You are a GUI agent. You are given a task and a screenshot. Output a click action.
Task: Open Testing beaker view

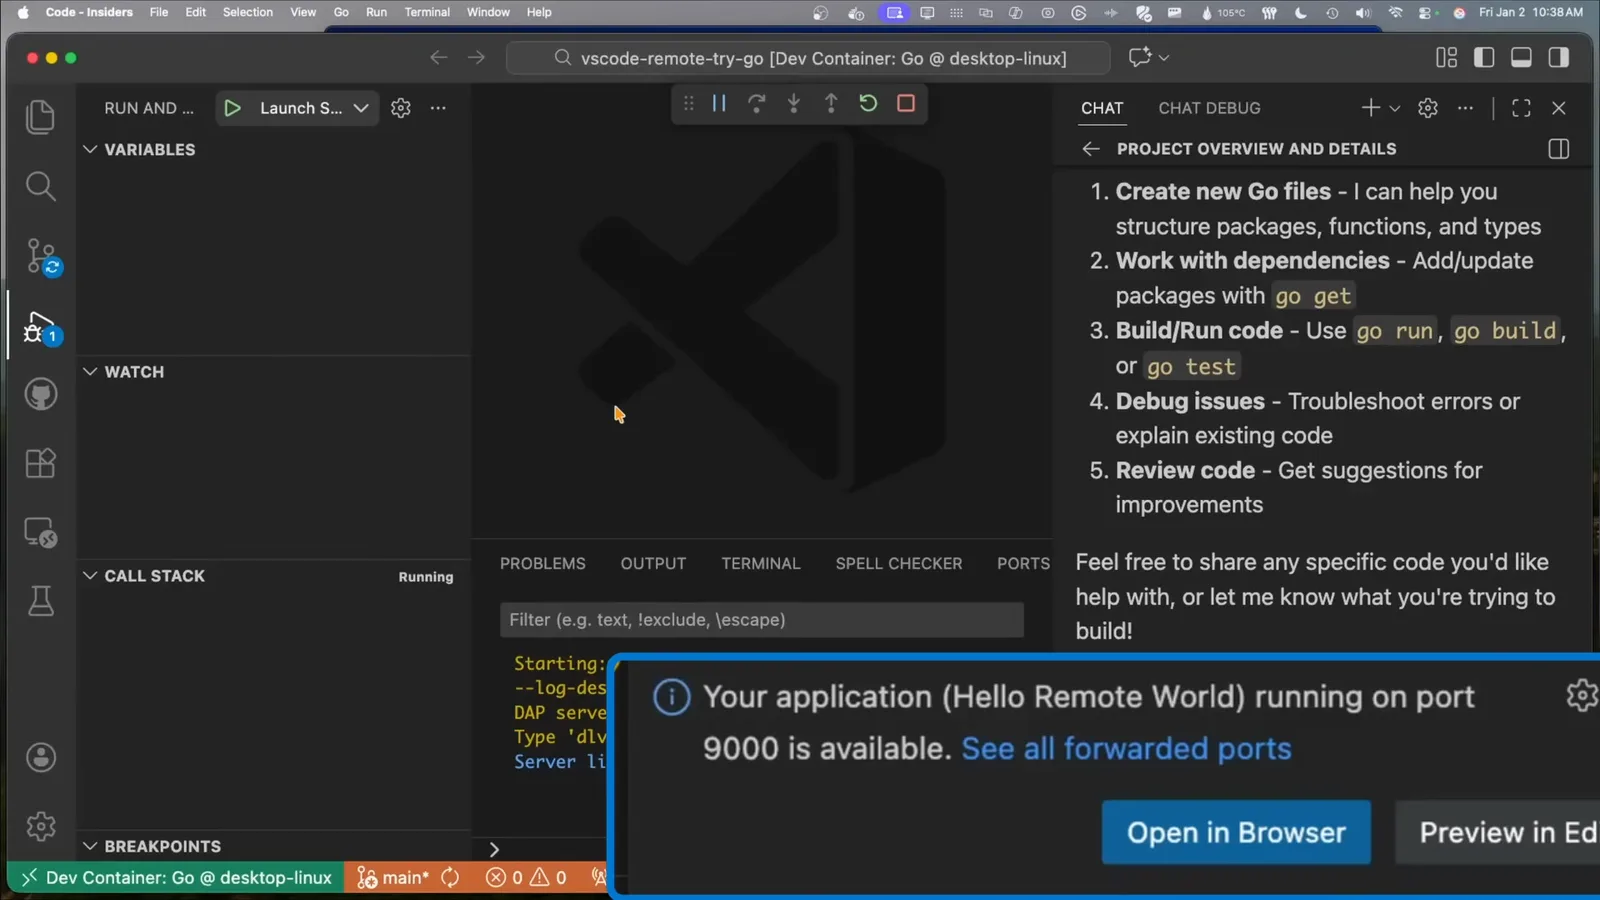tap(40, 601)
